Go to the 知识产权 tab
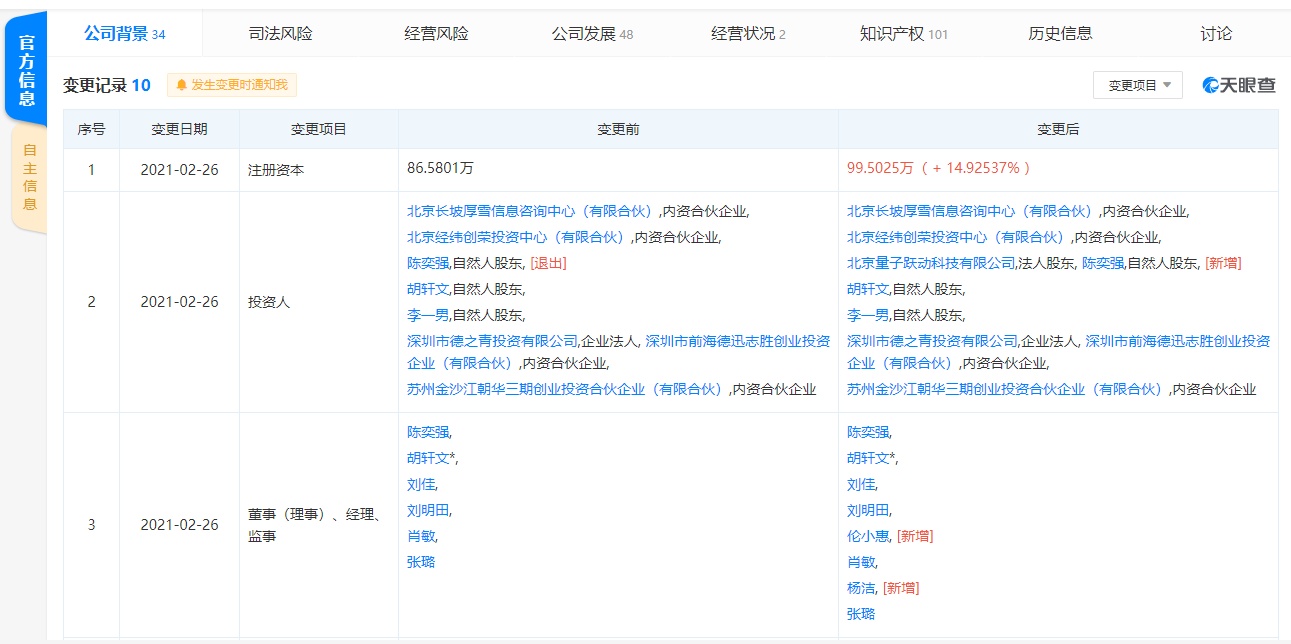The height and width of the screenshot is (644, 1291). (903, 34)
